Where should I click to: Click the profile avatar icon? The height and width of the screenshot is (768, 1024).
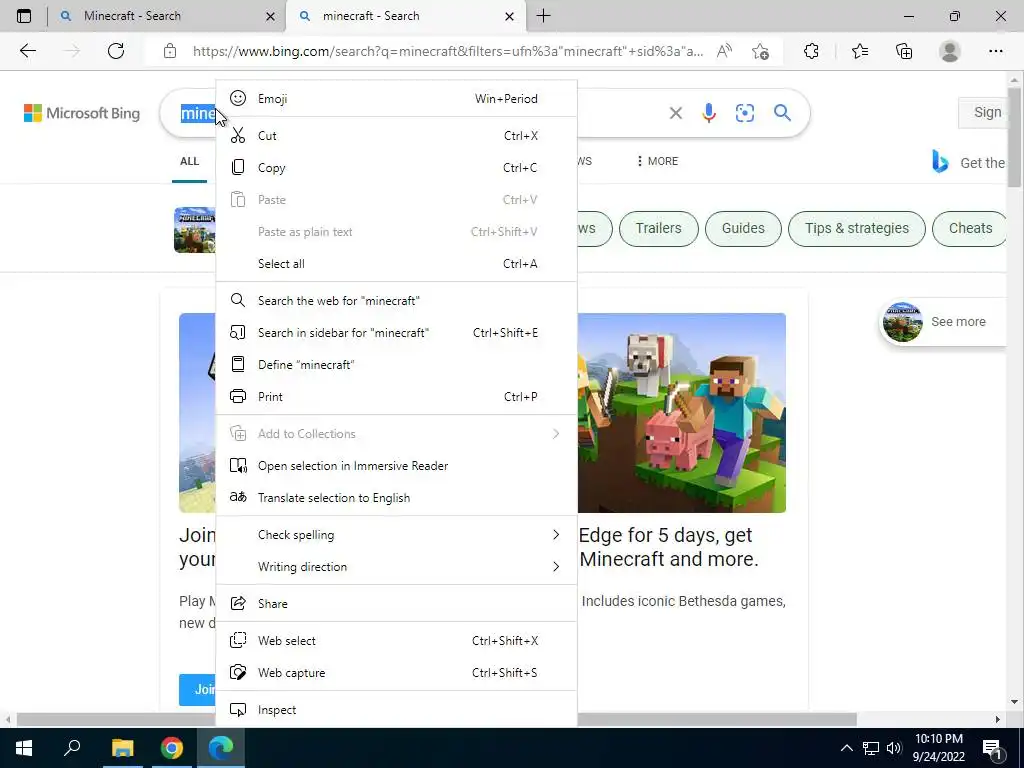click(950, 51)
